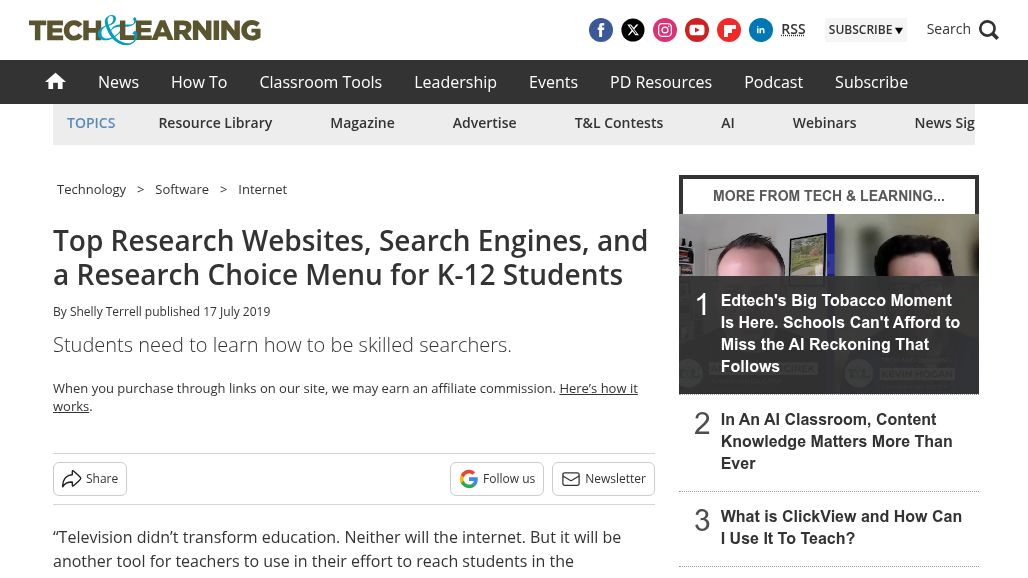Image resolution: width=1028 pixels, height=578 pixels.
Task: Click the Internet breadcrumb
Action: [x=262, y=189]
